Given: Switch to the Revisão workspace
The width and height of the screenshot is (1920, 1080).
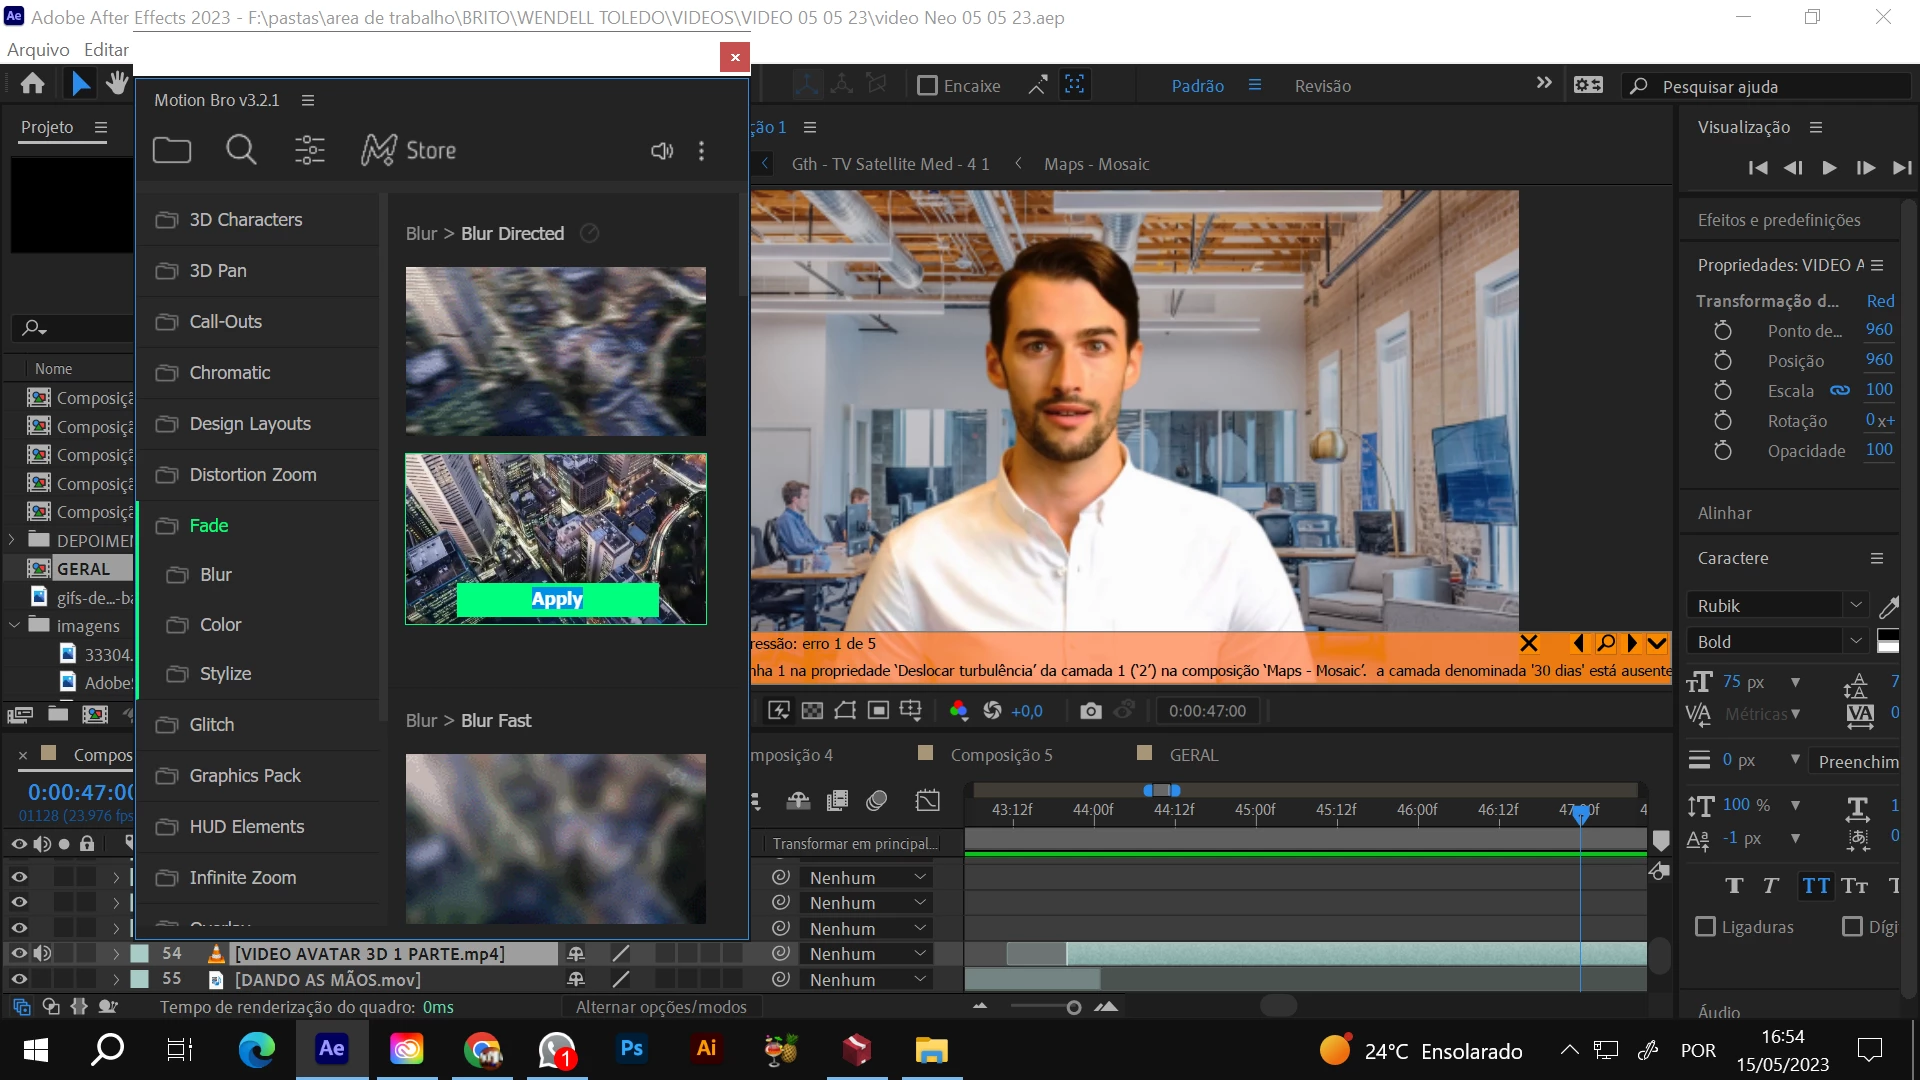Looking at the screenshot, I should point(1322,86).
